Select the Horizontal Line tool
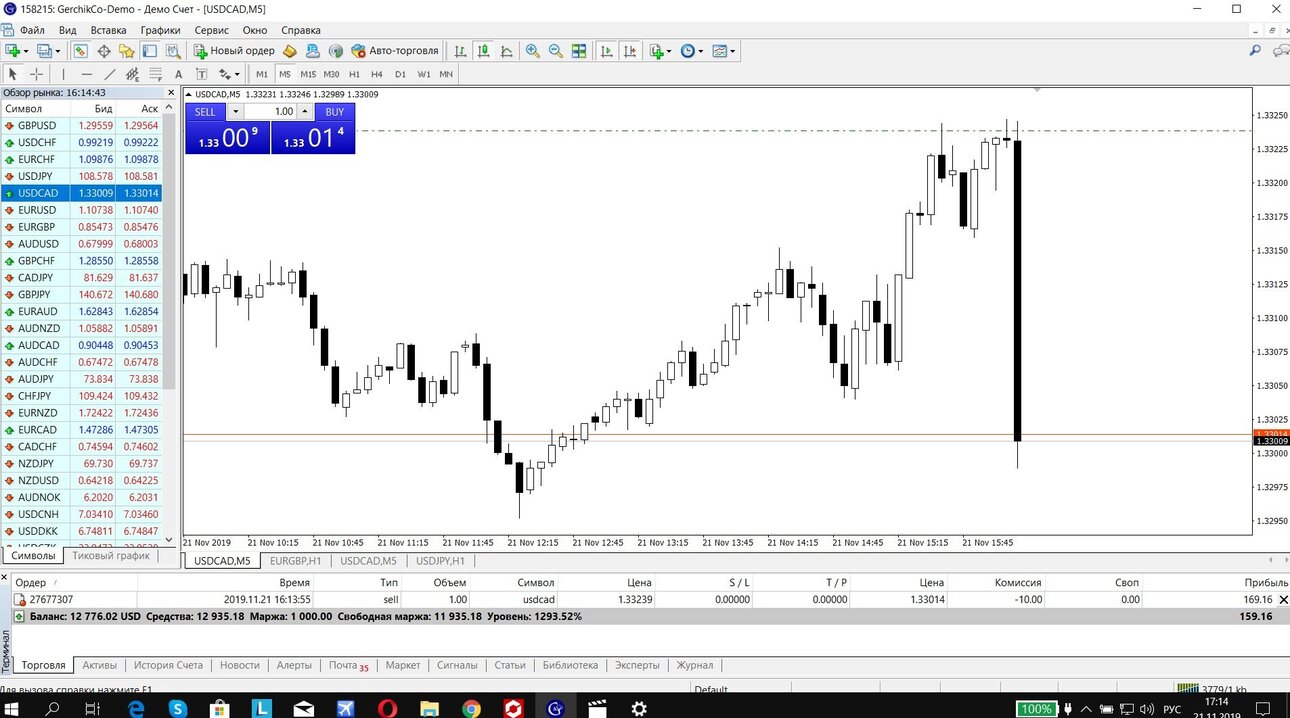1290x718 pixels. (x=87, y=74)
